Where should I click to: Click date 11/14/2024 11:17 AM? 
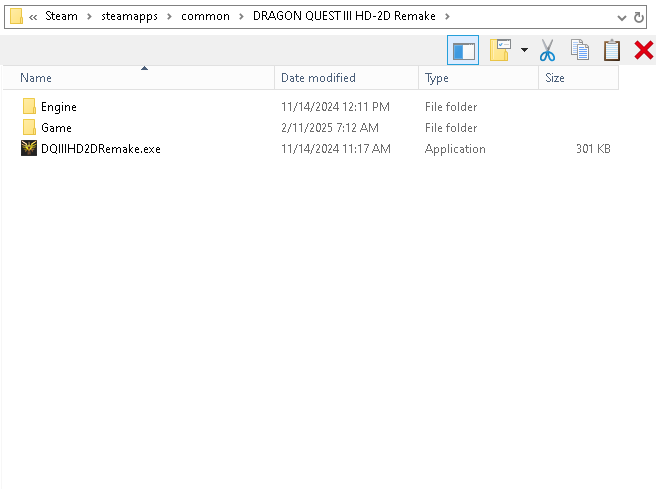[x=336, y=148]
